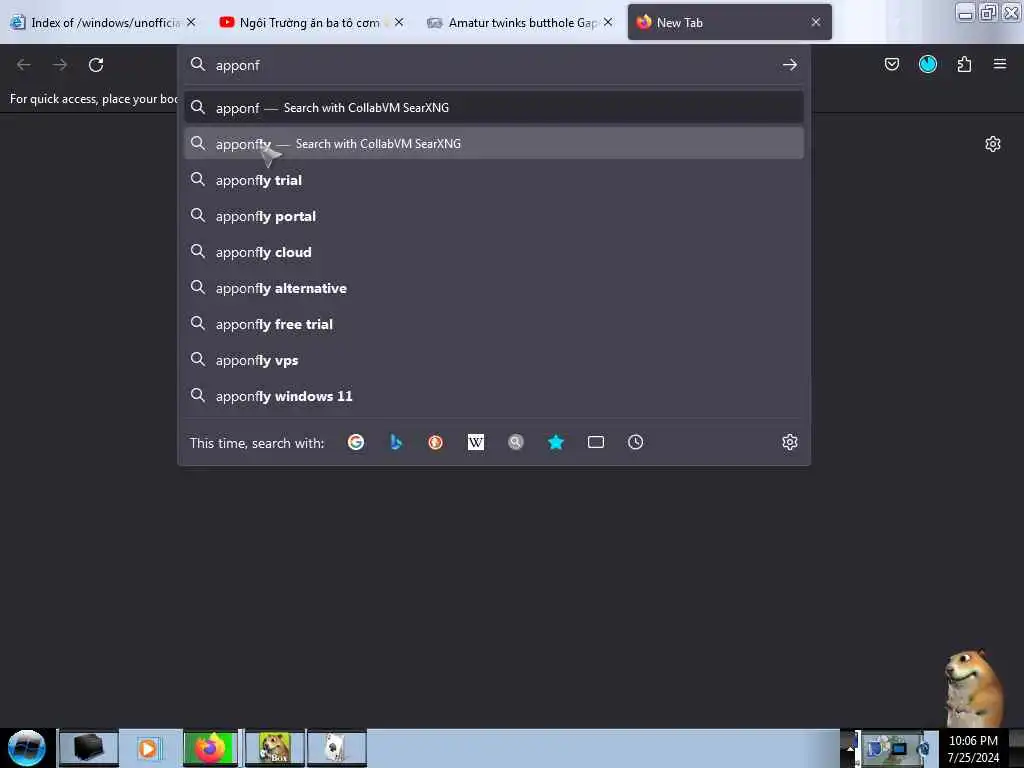Image resolution: width=1024 pixels, height=768 pixels.
Task: Close the YouTube Ngôi Trường tab
Action: click(399, 22)
